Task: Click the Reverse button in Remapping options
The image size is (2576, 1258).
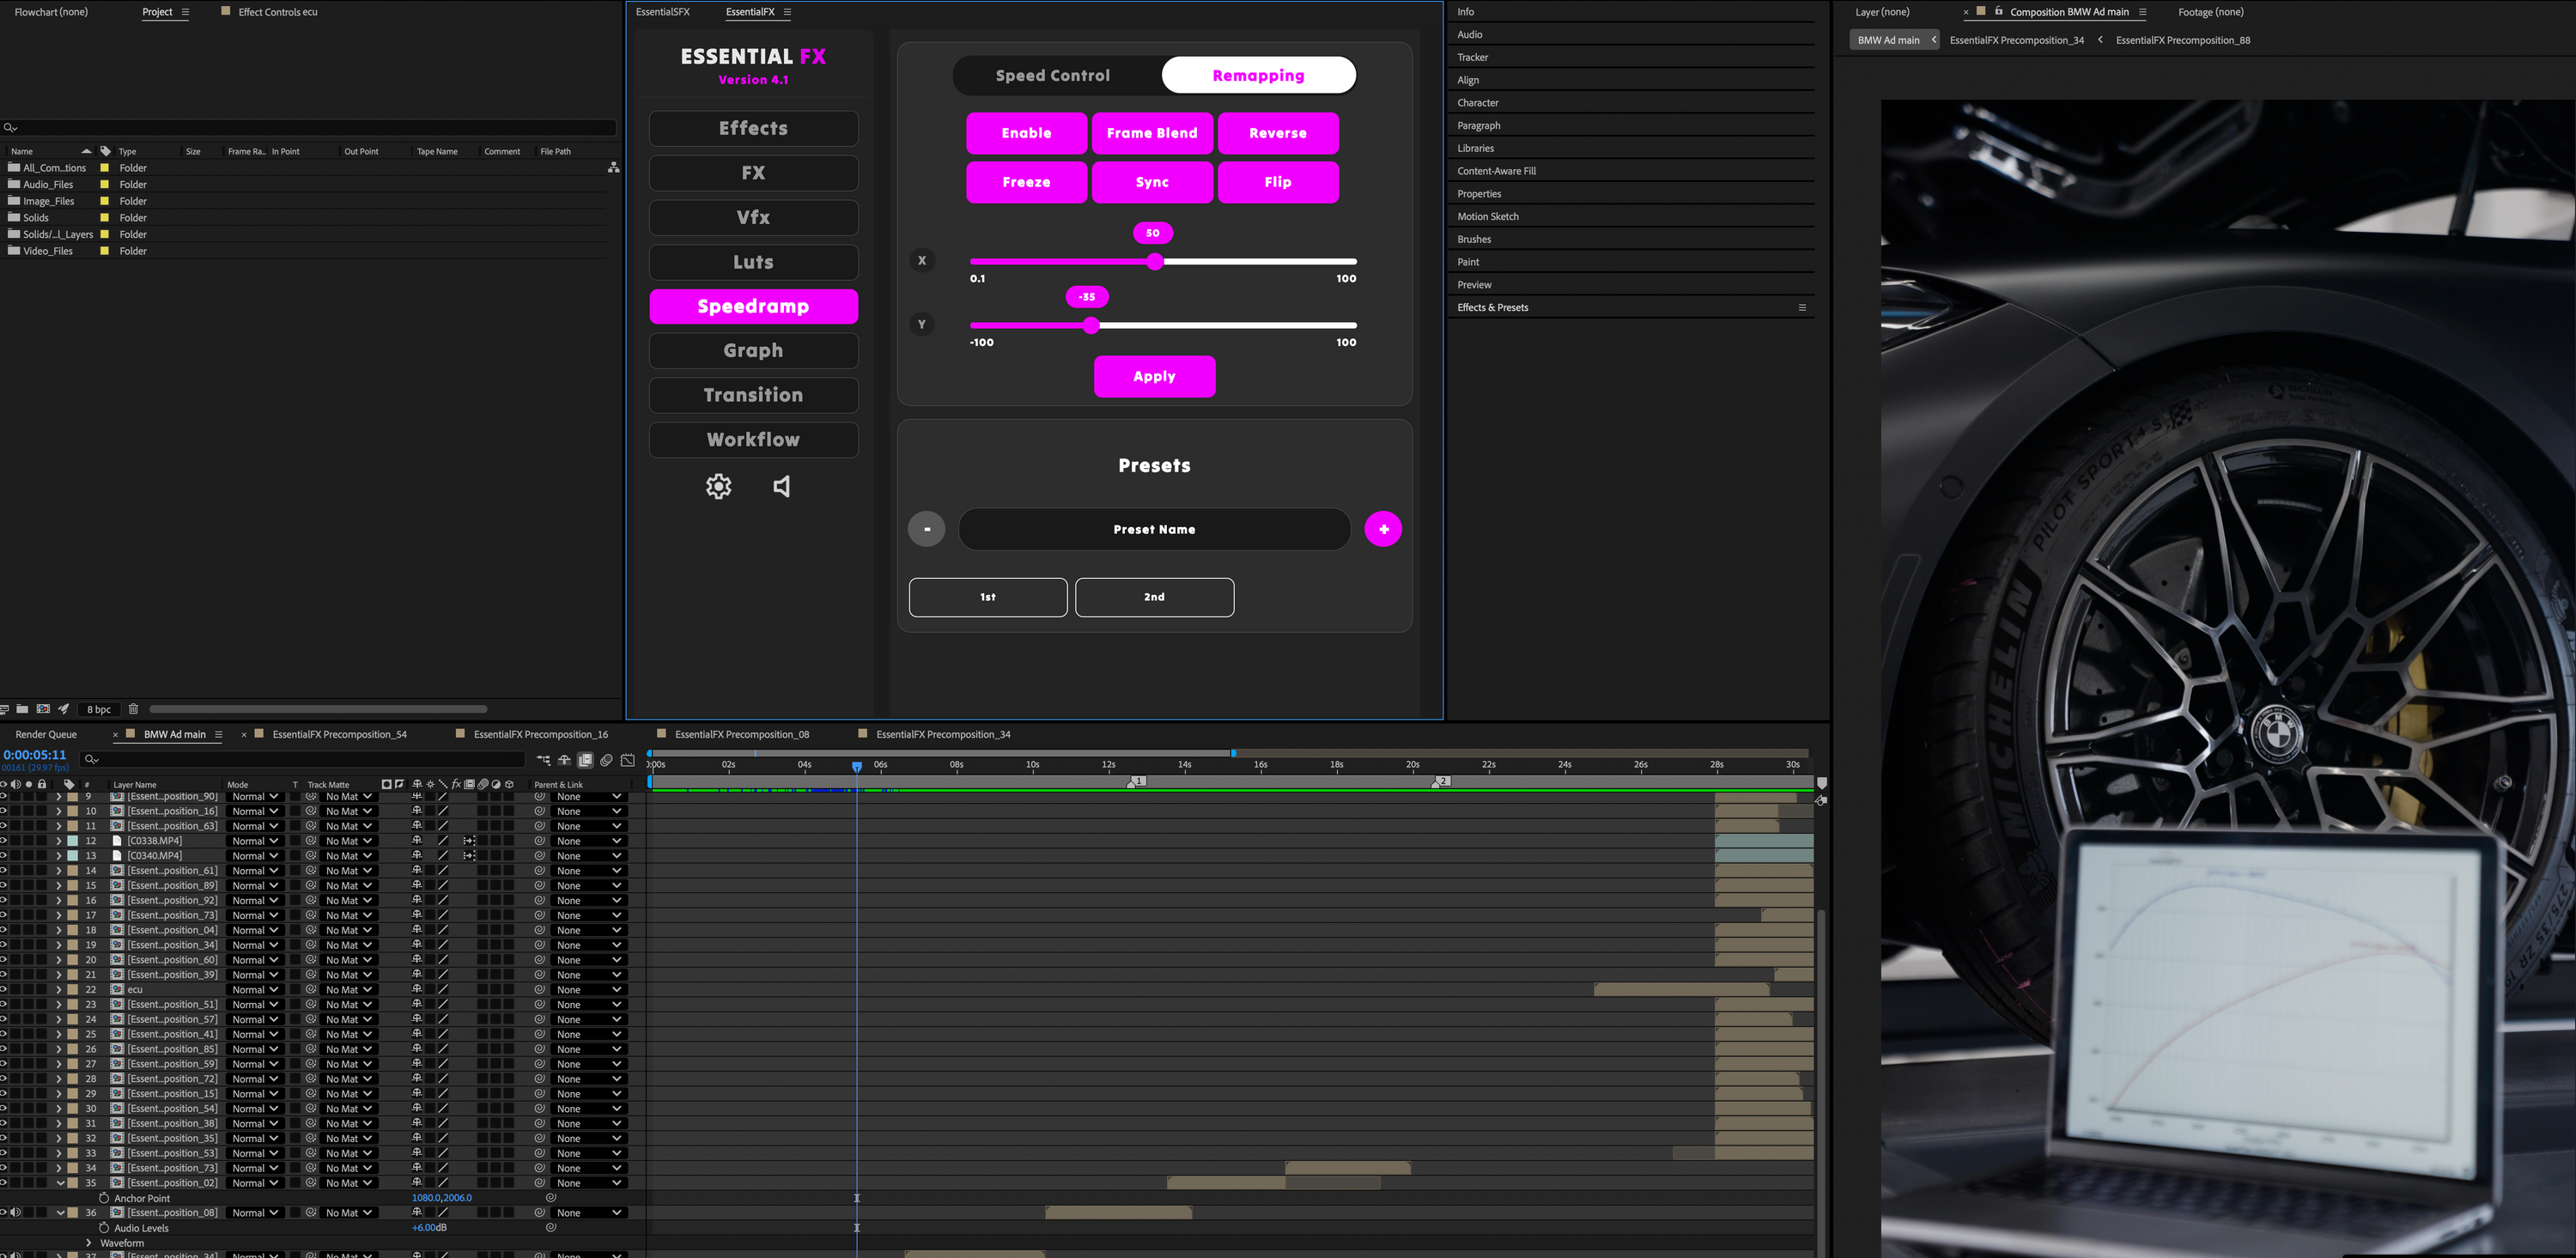Action: 1278,133
